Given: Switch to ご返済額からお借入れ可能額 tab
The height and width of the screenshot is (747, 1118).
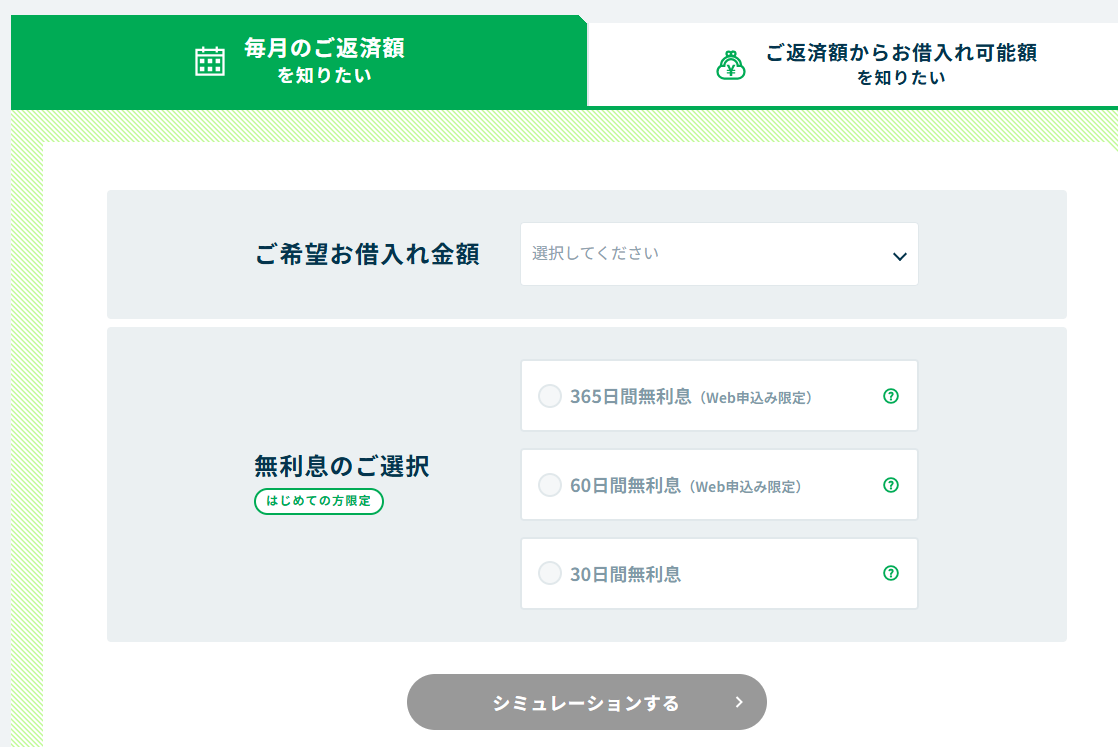Looking at the screenshot, I should tap(853, 65).
